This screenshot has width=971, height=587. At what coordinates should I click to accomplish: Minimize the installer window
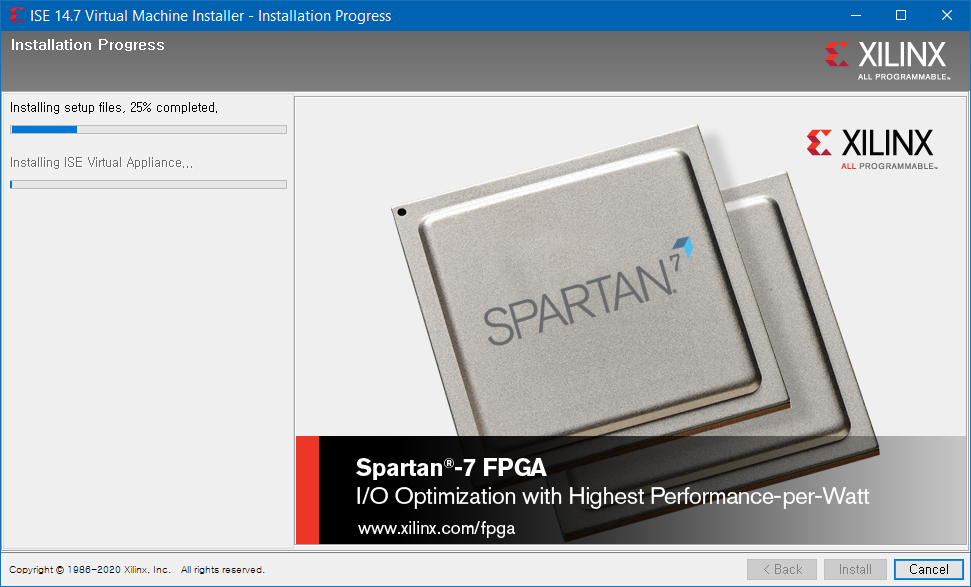pyautogui.click(x=856, y=15)
